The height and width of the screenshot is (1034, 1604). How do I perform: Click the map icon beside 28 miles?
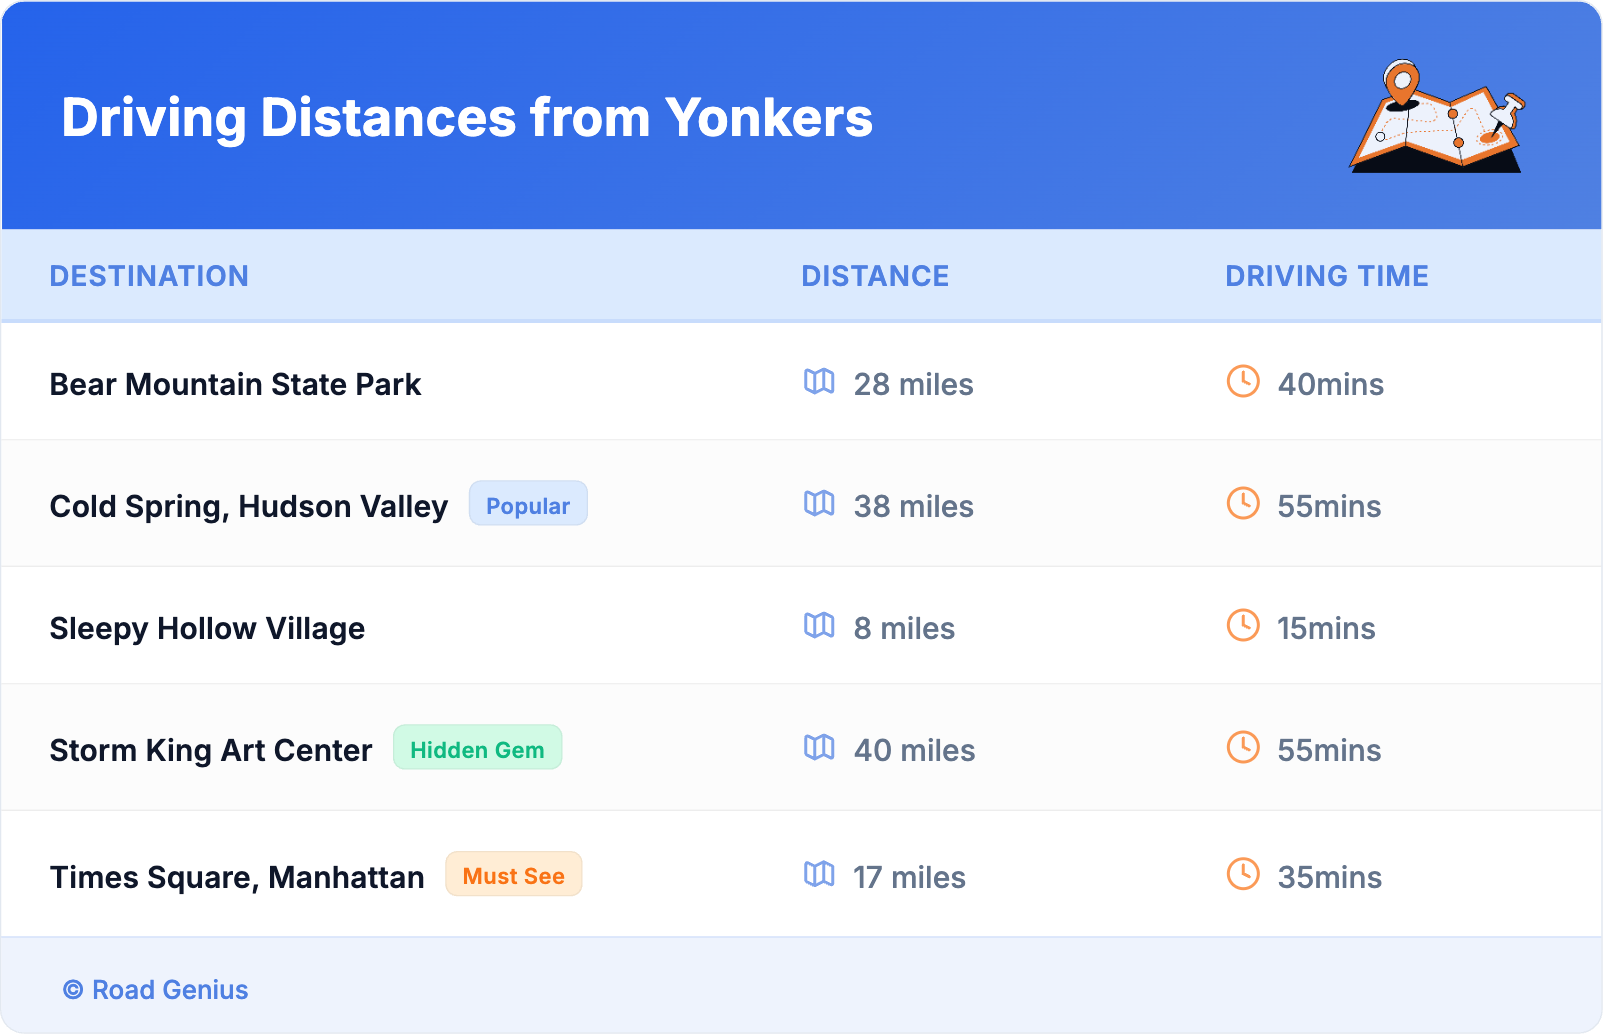pyautogui.click(x=819, y=382)
